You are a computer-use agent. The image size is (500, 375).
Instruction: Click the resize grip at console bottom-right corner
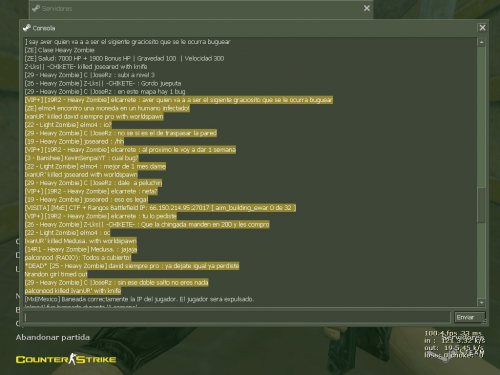coord(485,322)
